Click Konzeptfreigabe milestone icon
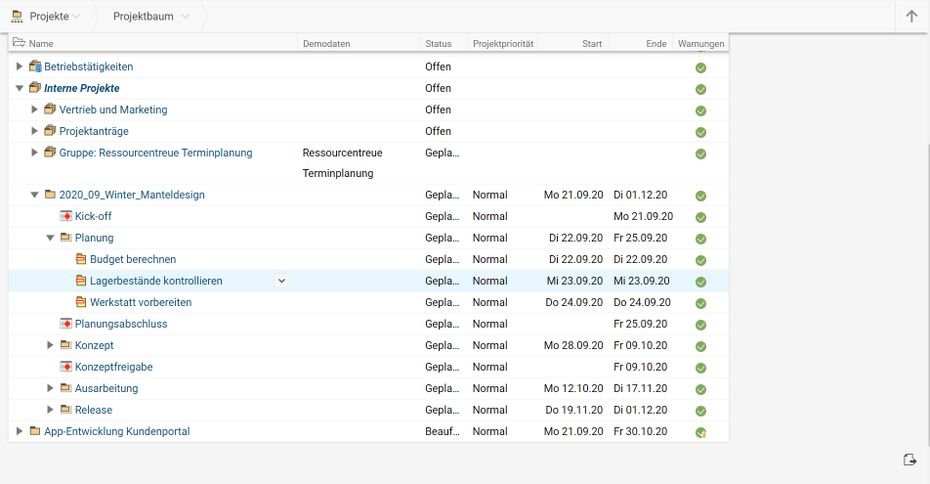Screen dimensions: 930x484 pos(66,367)
